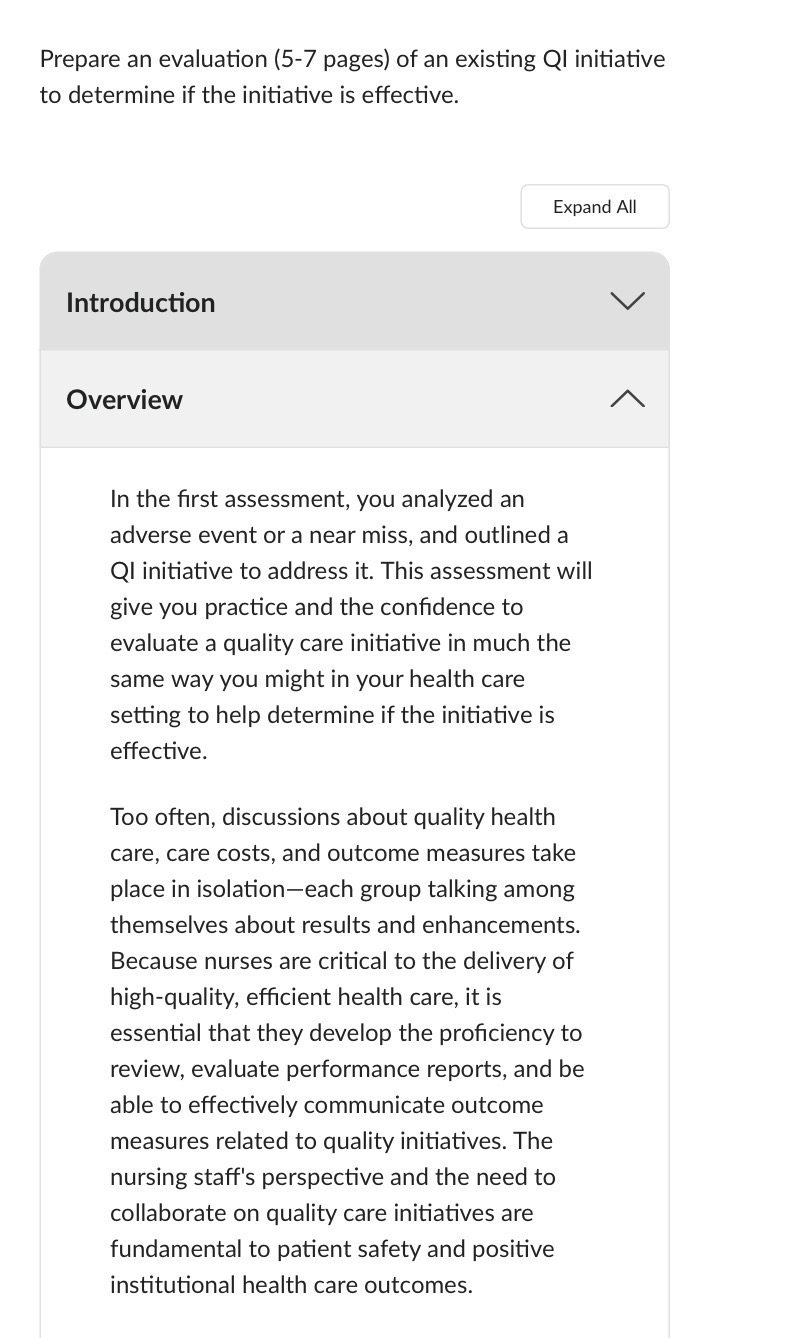The image size is (808, 1338).
Task: Expand the Introduction accordion section title
Action: [140, 303]
